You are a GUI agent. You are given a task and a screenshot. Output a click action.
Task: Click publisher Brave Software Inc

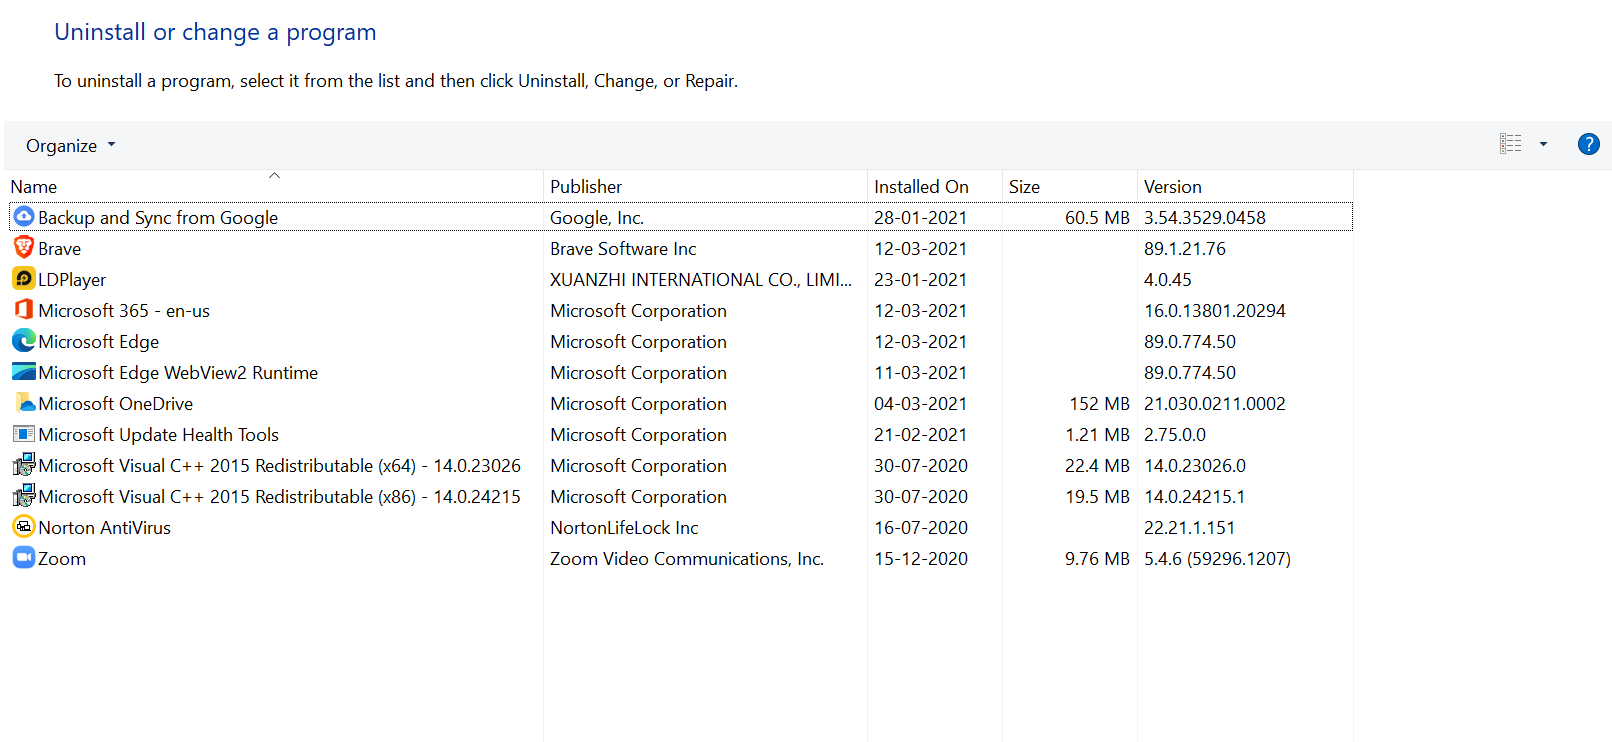click(623, 249)
